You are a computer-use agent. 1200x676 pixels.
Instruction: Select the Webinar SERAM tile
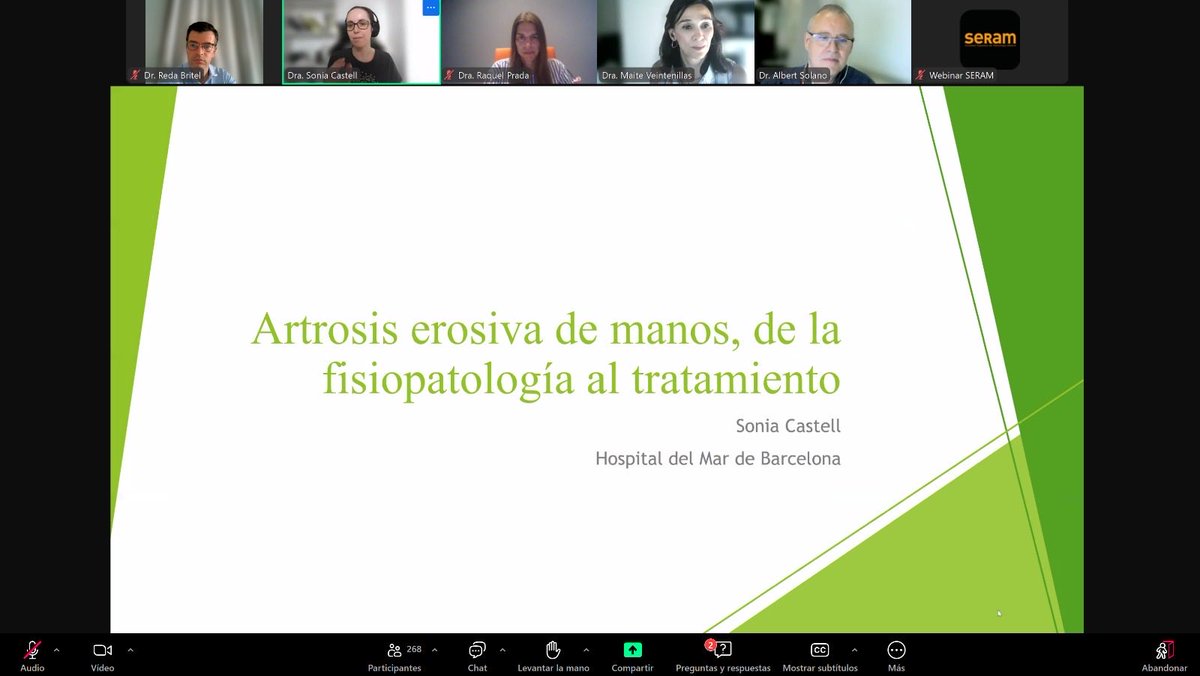coord(990,41)
